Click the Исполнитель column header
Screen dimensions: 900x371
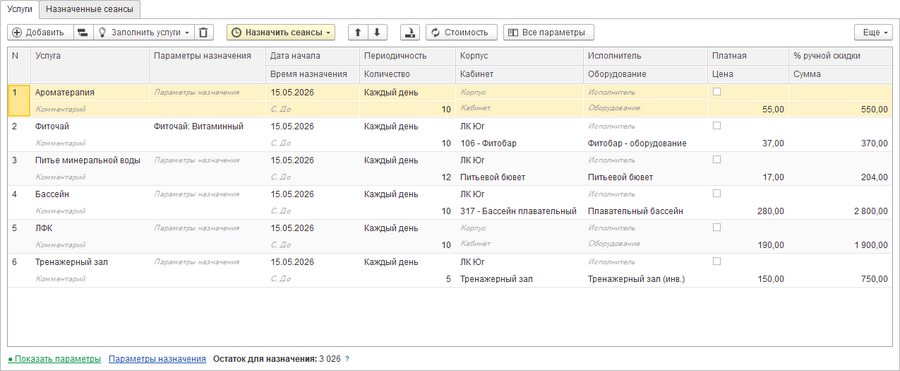[x=645, y=56]
